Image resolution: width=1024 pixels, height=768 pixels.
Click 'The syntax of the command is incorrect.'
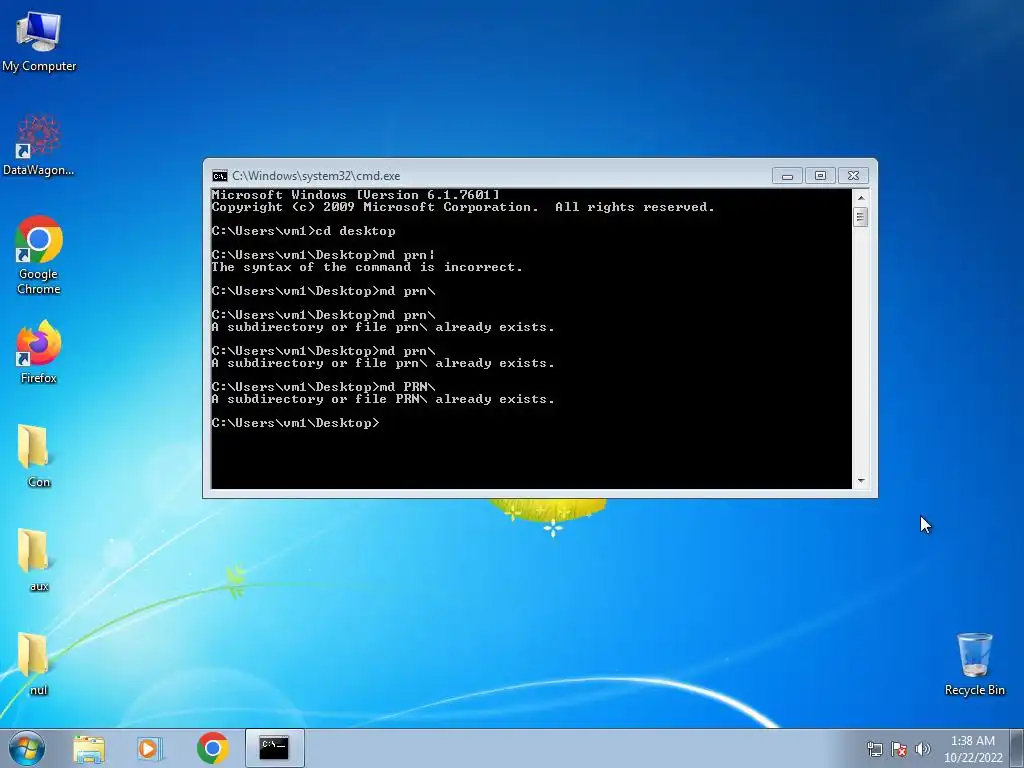(367, 267)
